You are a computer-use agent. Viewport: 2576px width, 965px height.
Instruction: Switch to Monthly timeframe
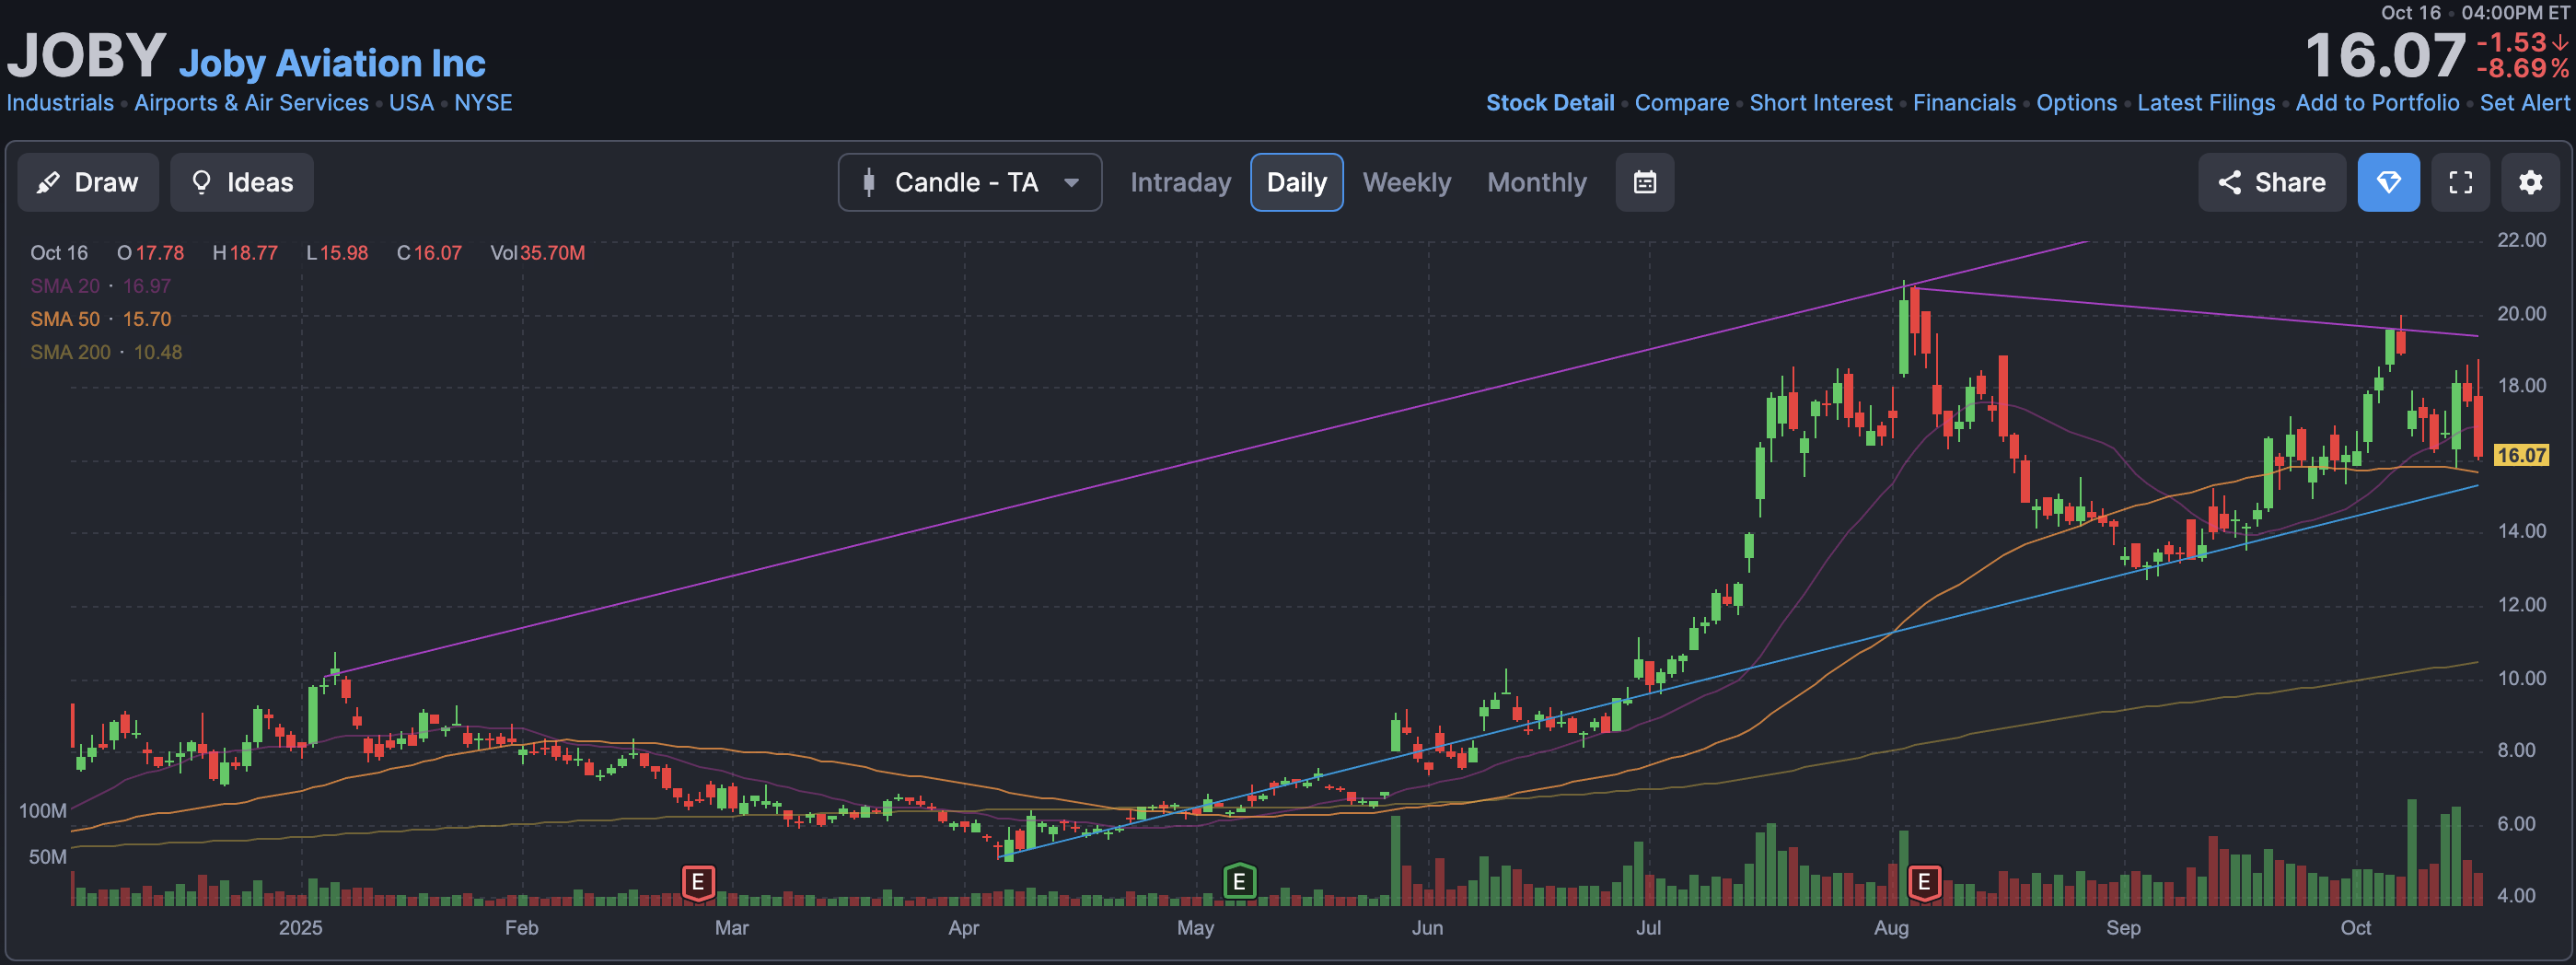(1536, 182)
